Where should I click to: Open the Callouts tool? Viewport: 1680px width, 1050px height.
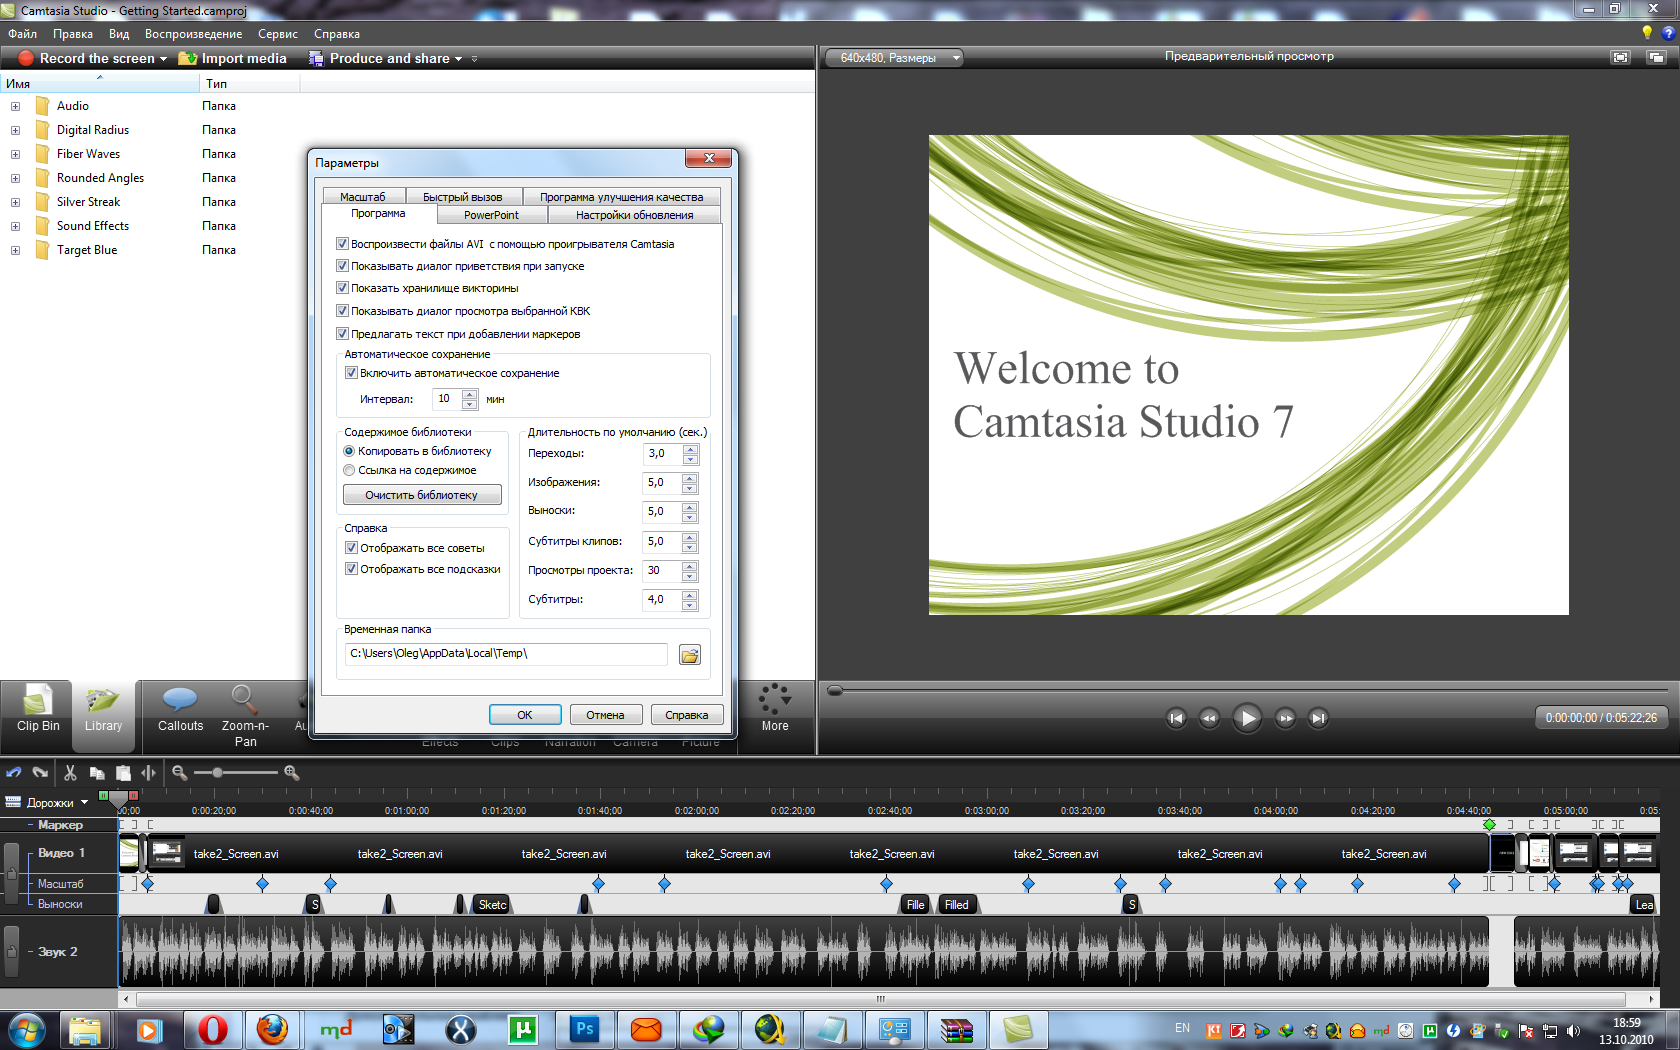tap(180, 711)
